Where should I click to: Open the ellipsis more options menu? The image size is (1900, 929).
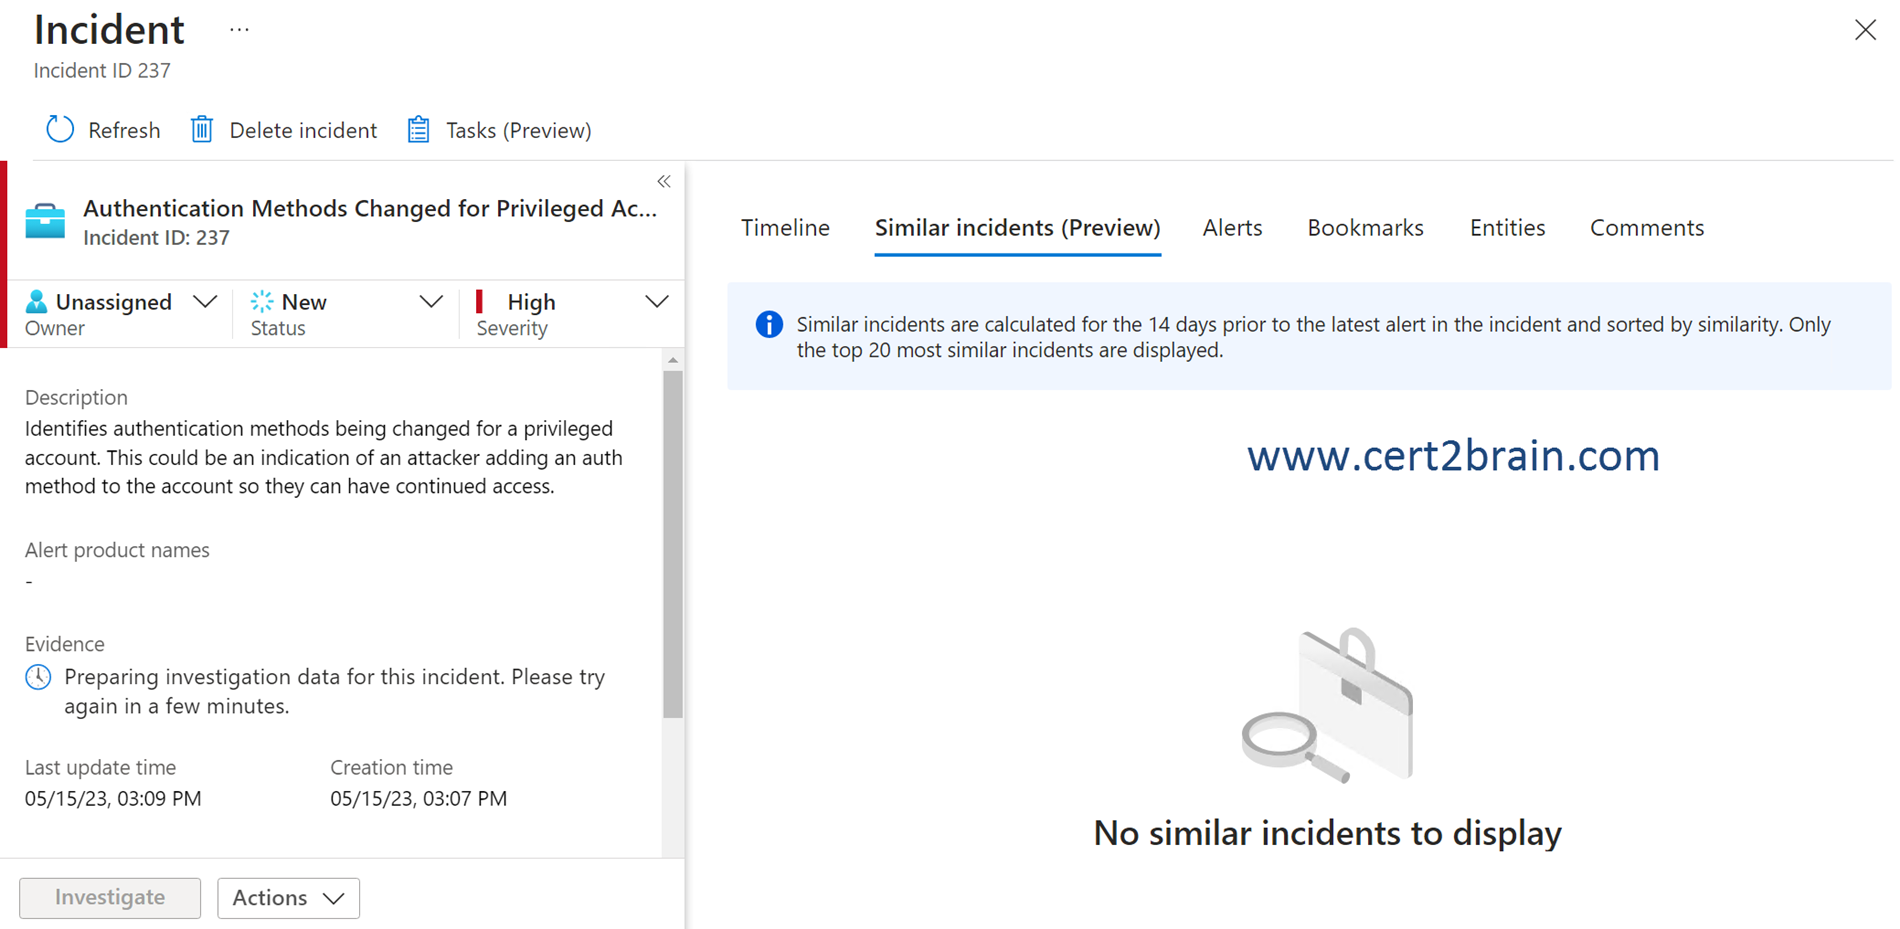pyautogui.click(x=239, y=30)
